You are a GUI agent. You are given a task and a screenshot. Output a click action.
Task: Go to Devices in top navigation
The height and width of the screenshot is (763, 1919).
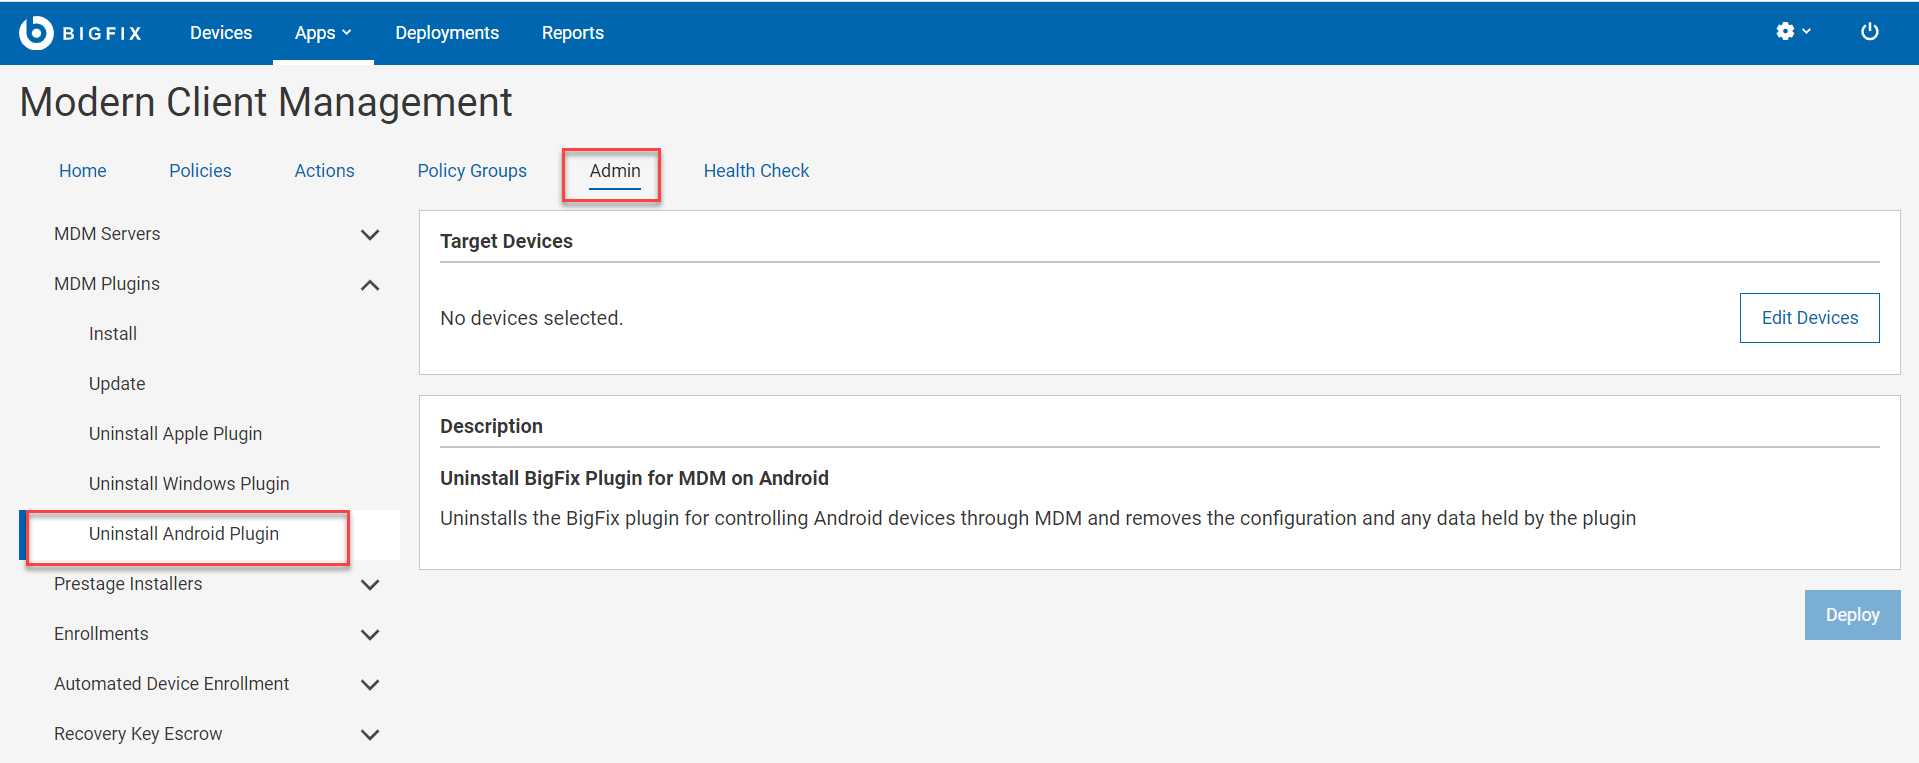point(221,33)
